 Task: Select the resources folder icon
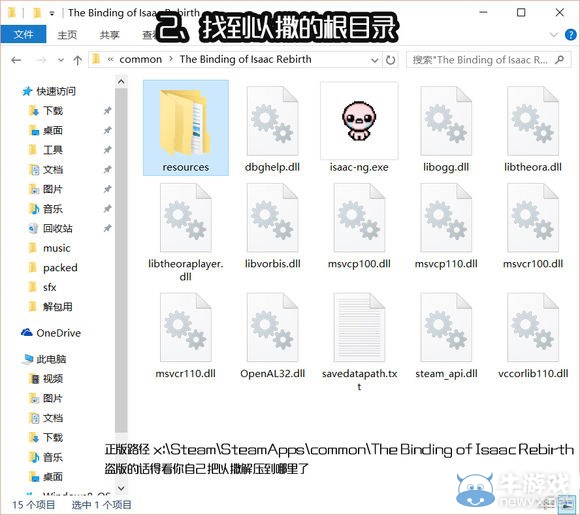[x=185, y=122]
